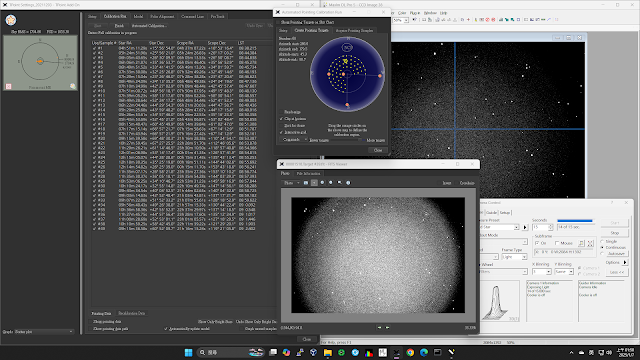Switch to File Information tab in FITS Viewer
The width and height of the screenshot is (640, 360).
pos(308,173)
